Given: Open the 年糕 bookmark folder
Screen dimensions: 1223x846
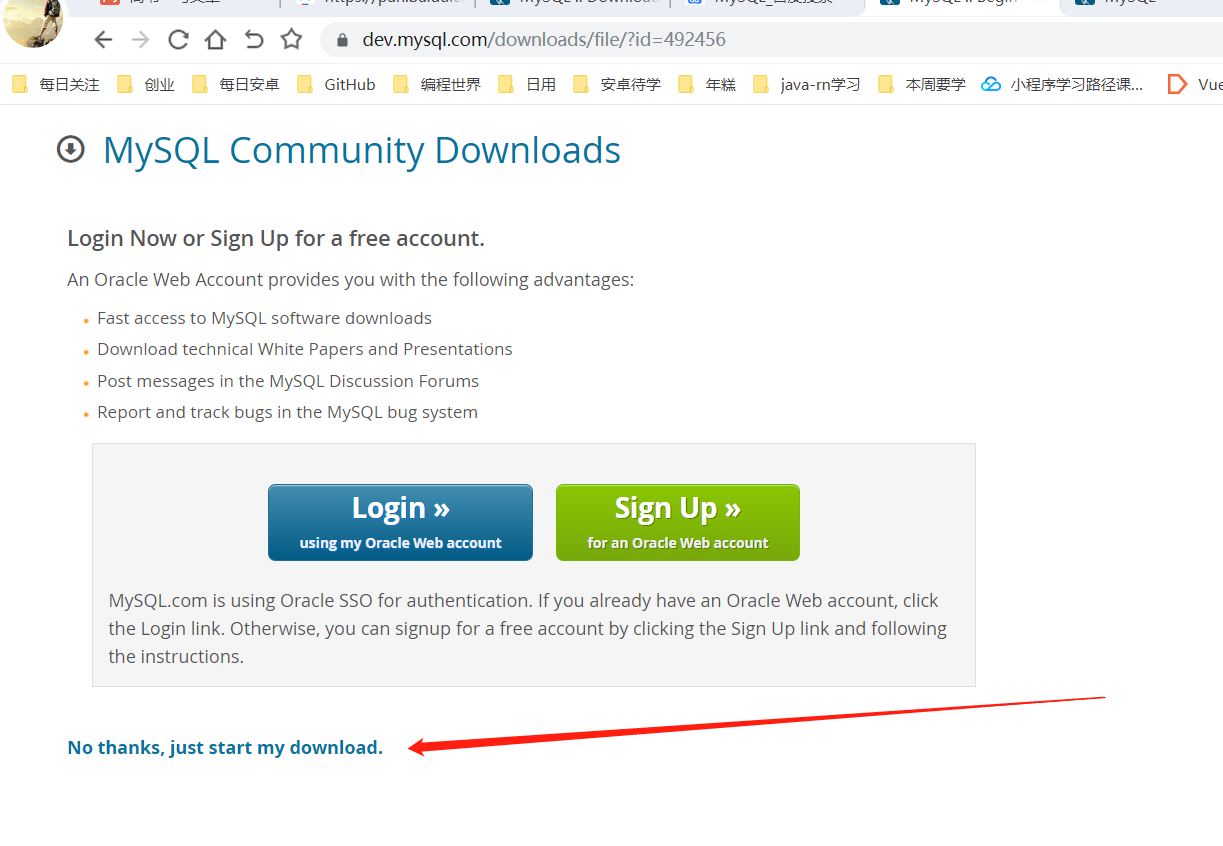Looking at the screenshot, I should [707, 85].
